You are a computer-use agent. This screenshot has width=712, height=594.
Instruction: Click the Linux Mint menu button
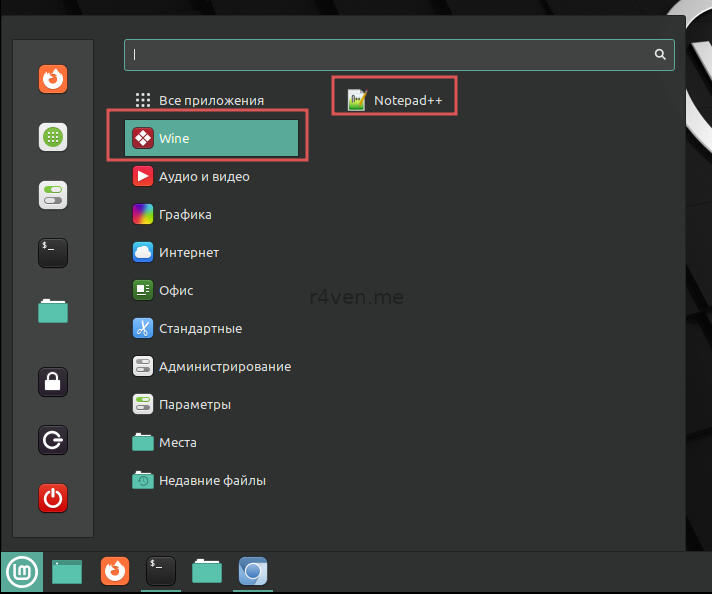click(21, 572)
